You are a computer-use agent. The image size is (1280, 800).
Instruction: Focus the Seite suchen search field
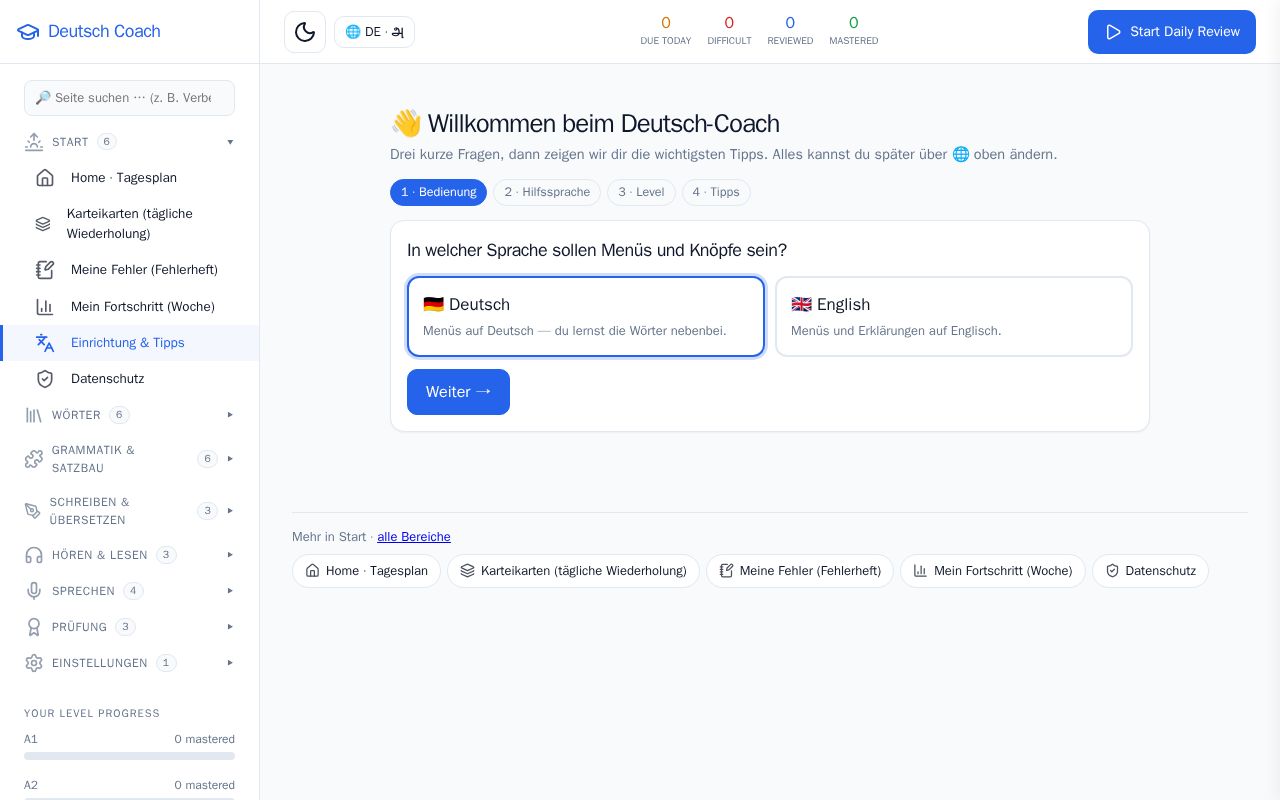129,98
